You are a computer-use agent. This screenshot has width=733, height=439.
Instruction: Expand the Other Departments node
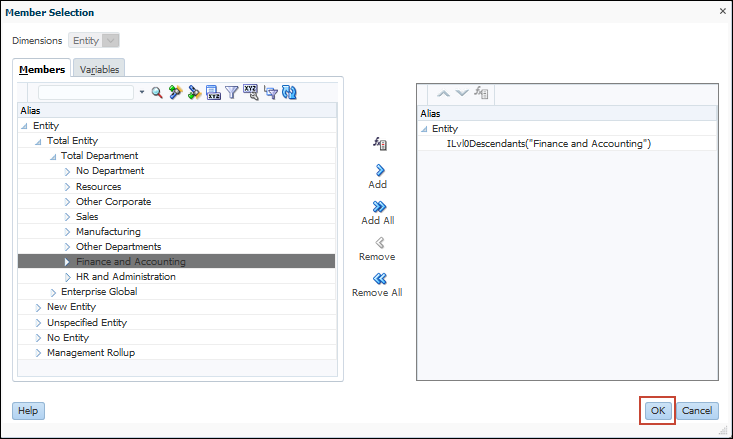67,247
